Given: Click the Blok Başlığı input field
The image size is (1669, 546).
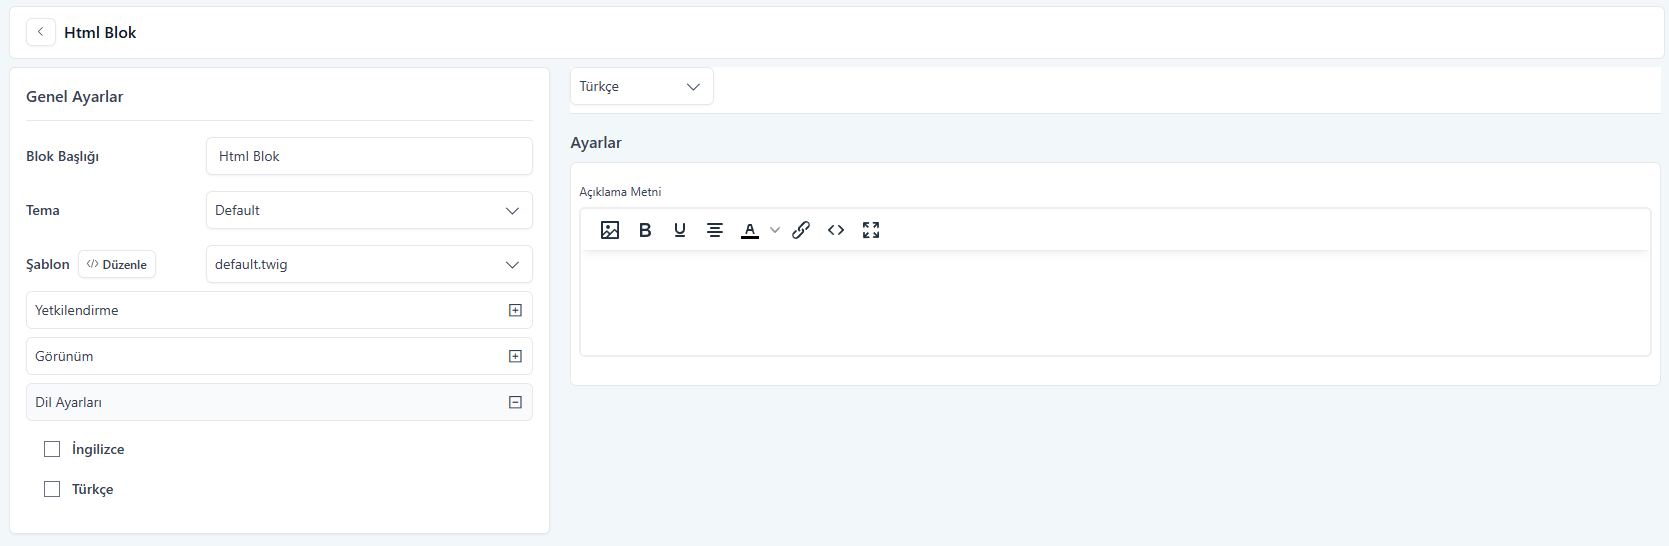Looking at the screenshot, I should pyautogui.click(x=369, y=156).
